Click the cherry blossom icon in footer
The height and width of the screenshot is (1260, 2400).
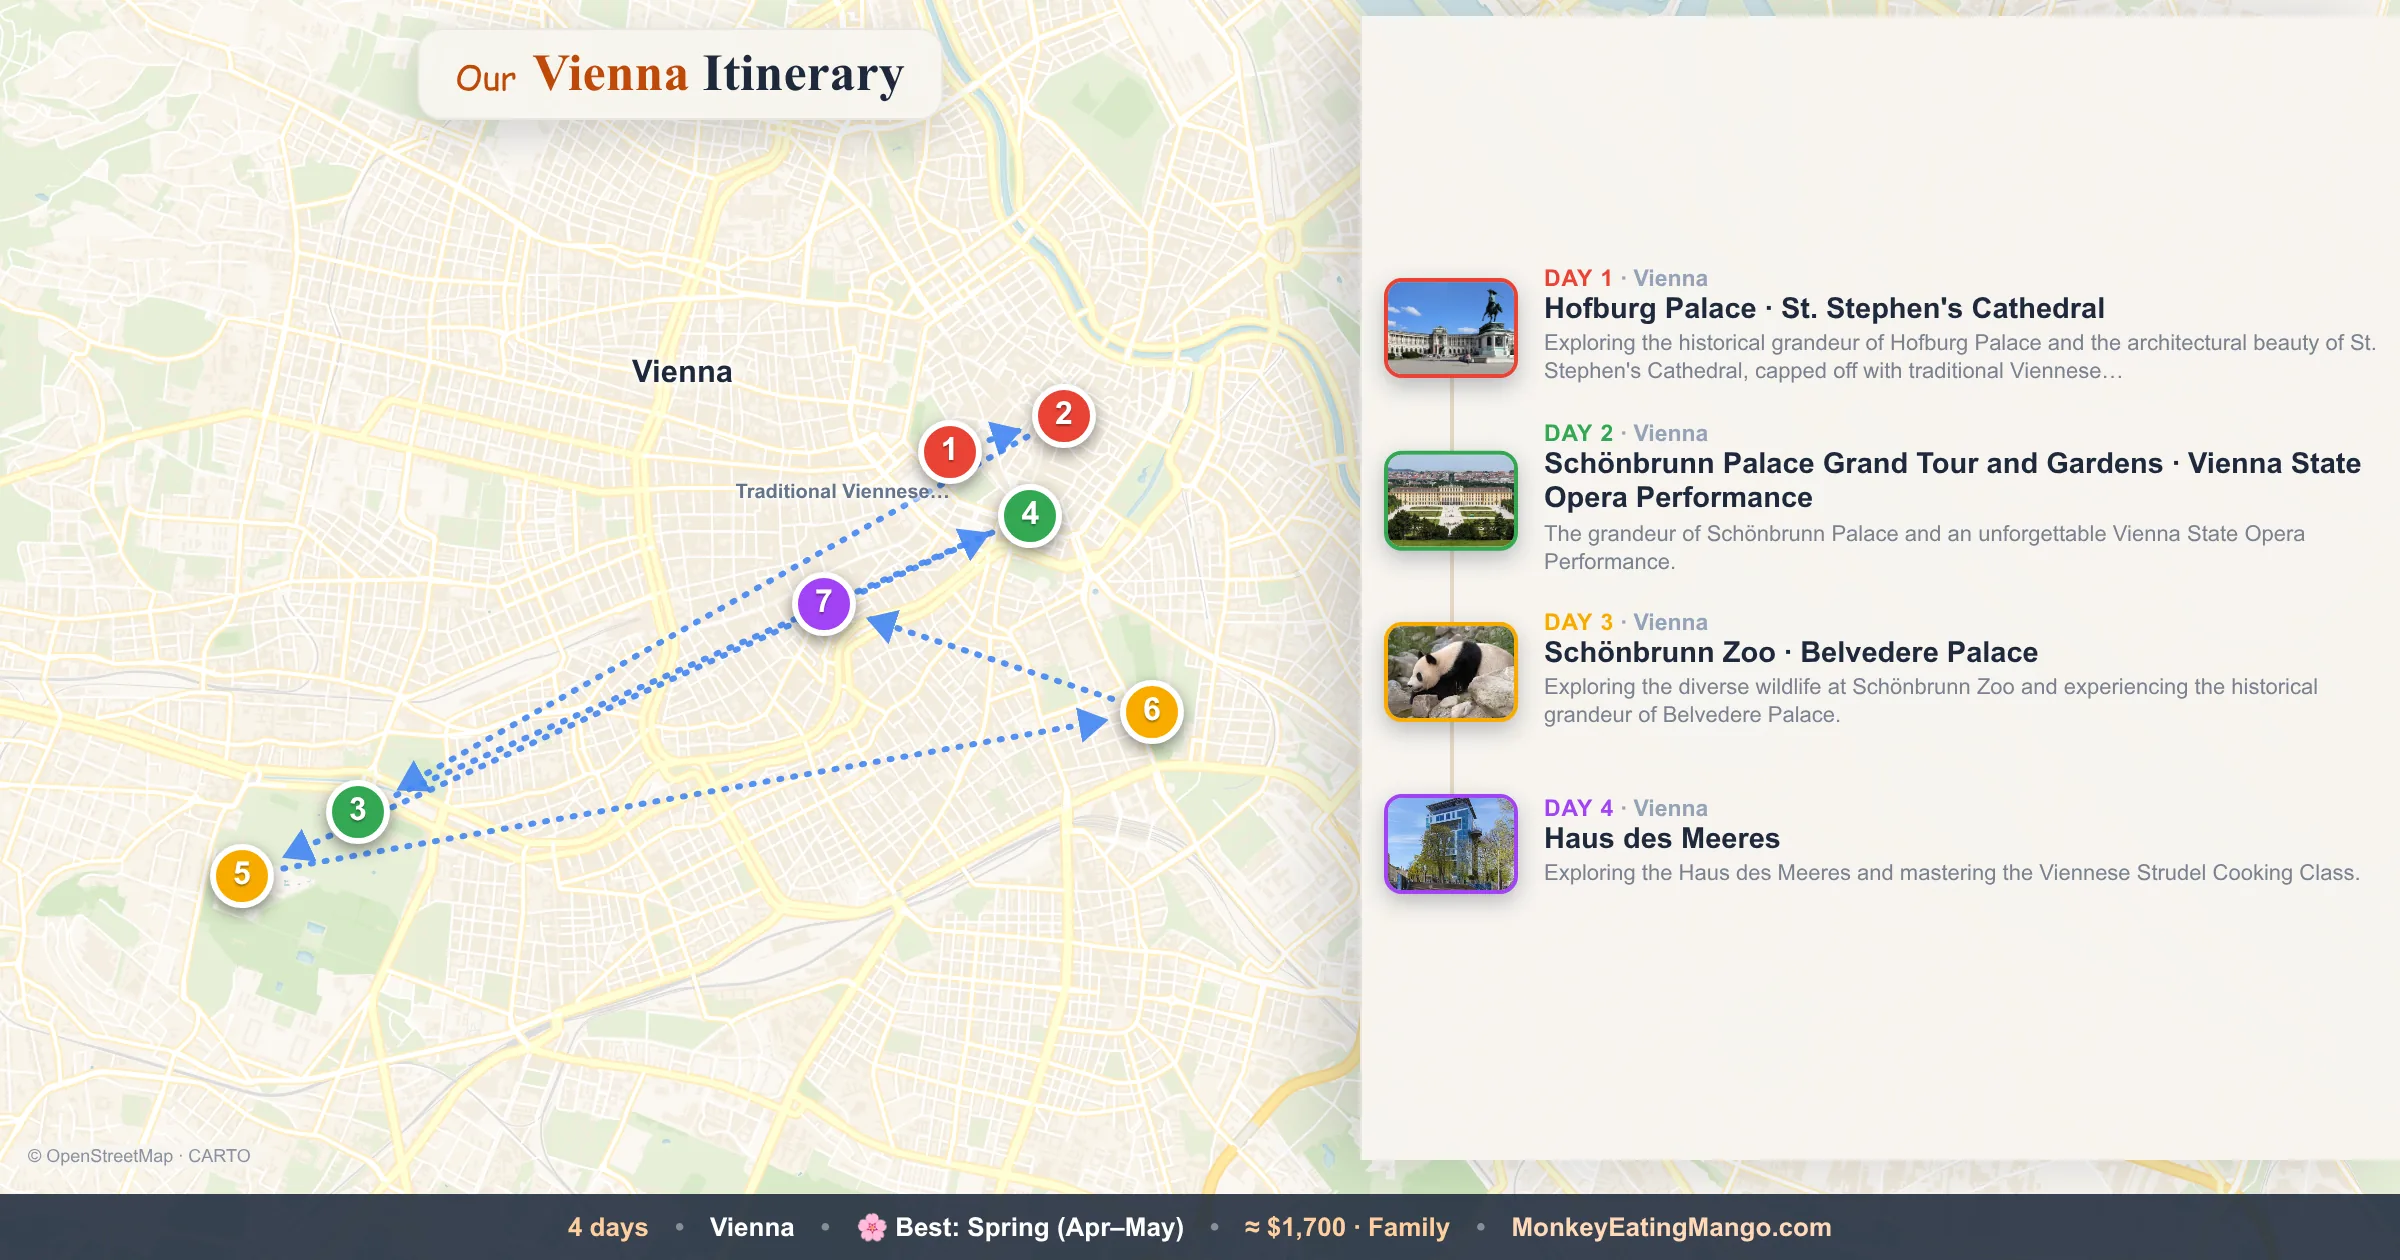point(872,1227)
